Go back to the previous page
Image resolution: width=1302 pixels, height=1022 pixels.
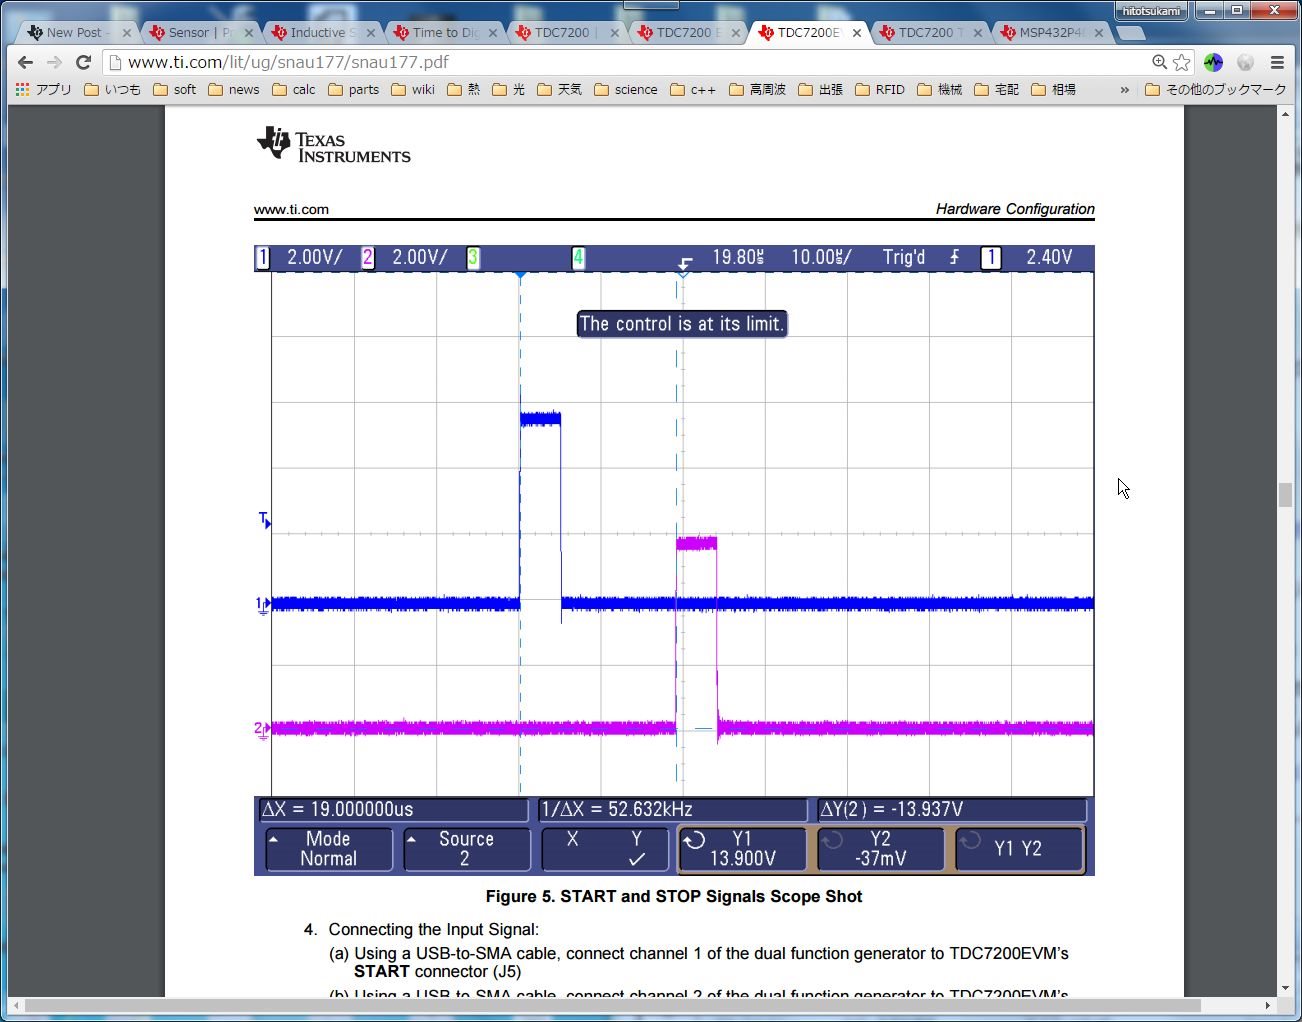click(26, 62)
